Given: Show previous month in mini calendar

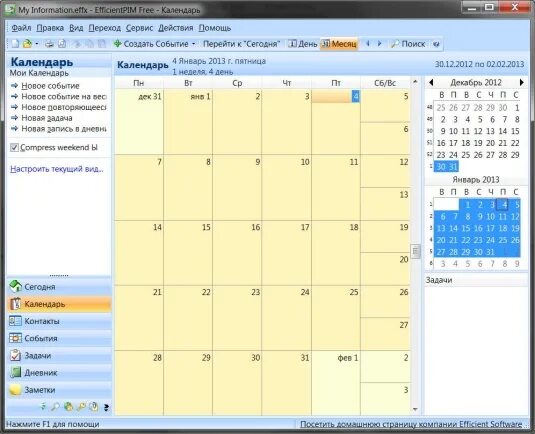Looking at the screenshot, I should click(x=431, y=82).
